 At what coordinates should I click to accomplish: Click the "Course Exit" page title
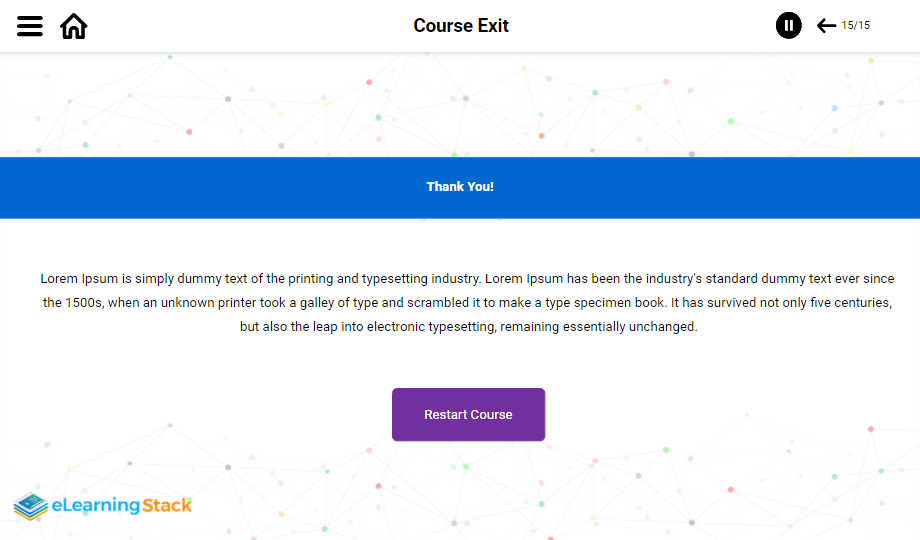461,26
